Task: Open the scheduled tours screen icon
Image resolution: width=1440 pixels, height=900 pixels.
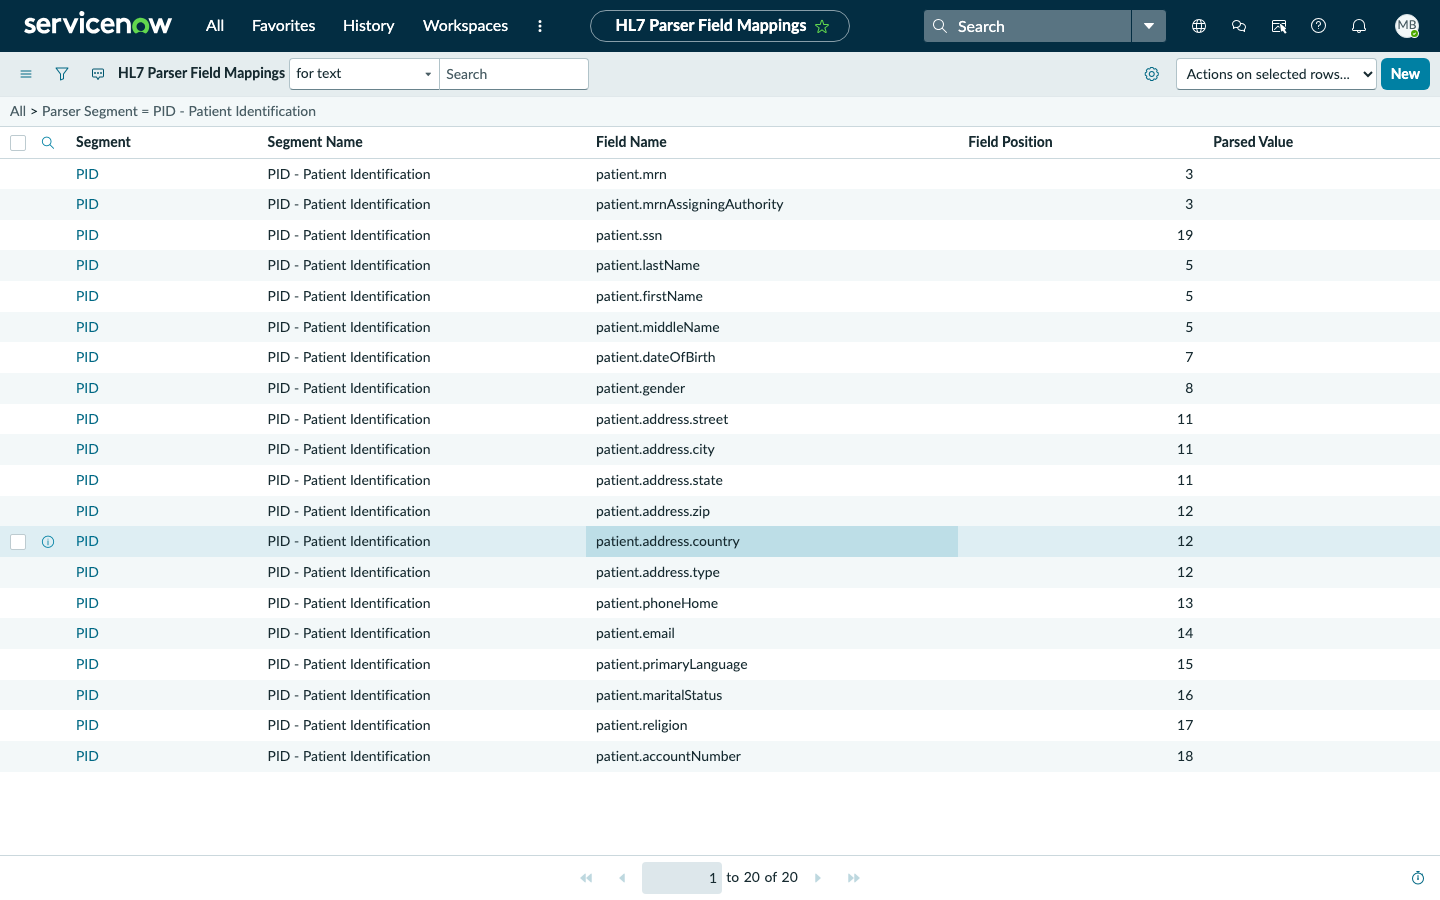Action: click(x=1279, y=26)
